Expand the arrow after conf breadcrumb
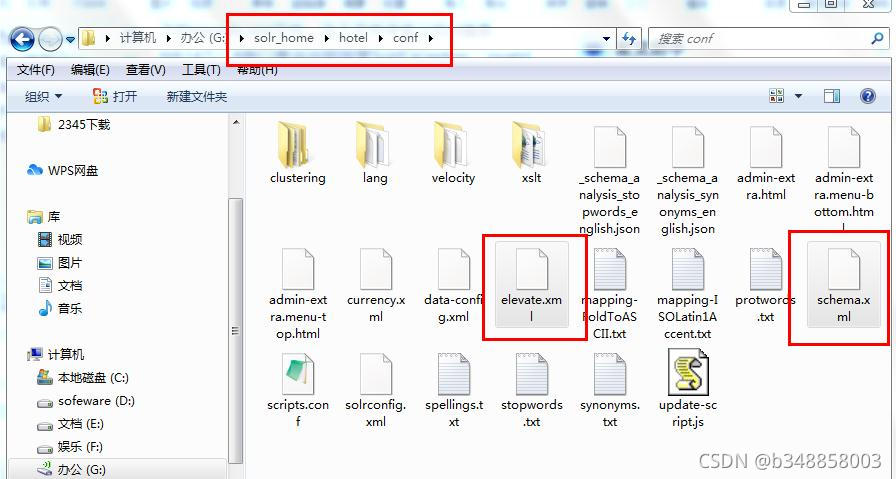Image resolution: width=896 pixels, height=479 pixels. click(431, 38)
